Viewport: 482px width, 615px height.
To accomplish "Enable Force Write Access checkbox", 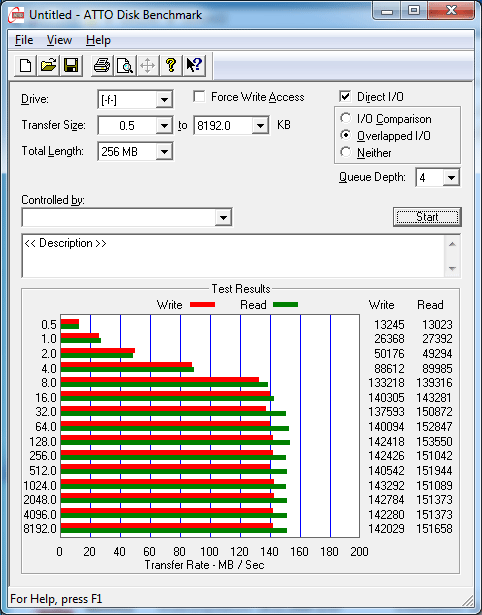I will 199,96.
